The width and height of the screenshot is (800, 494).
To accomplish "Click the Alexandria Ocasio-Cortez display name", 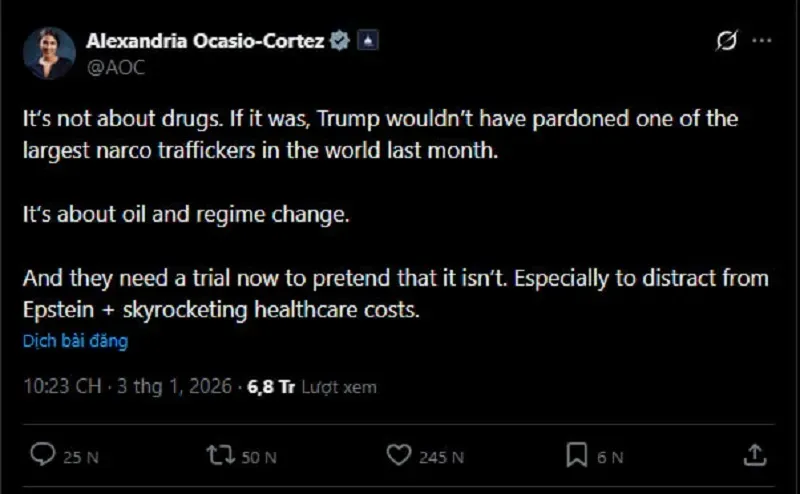I will coord(205,41).
